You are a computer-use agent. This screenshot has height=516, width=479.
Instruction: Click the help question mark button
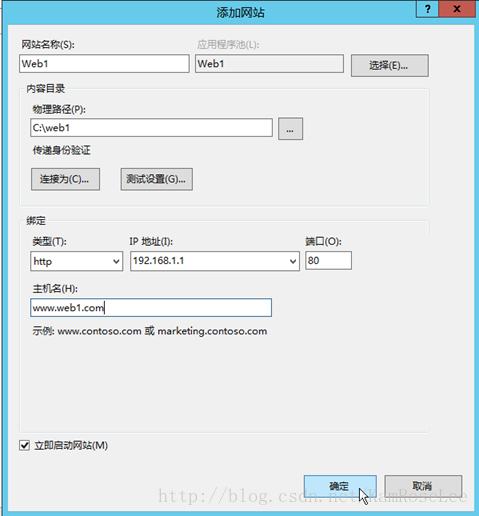428,9
